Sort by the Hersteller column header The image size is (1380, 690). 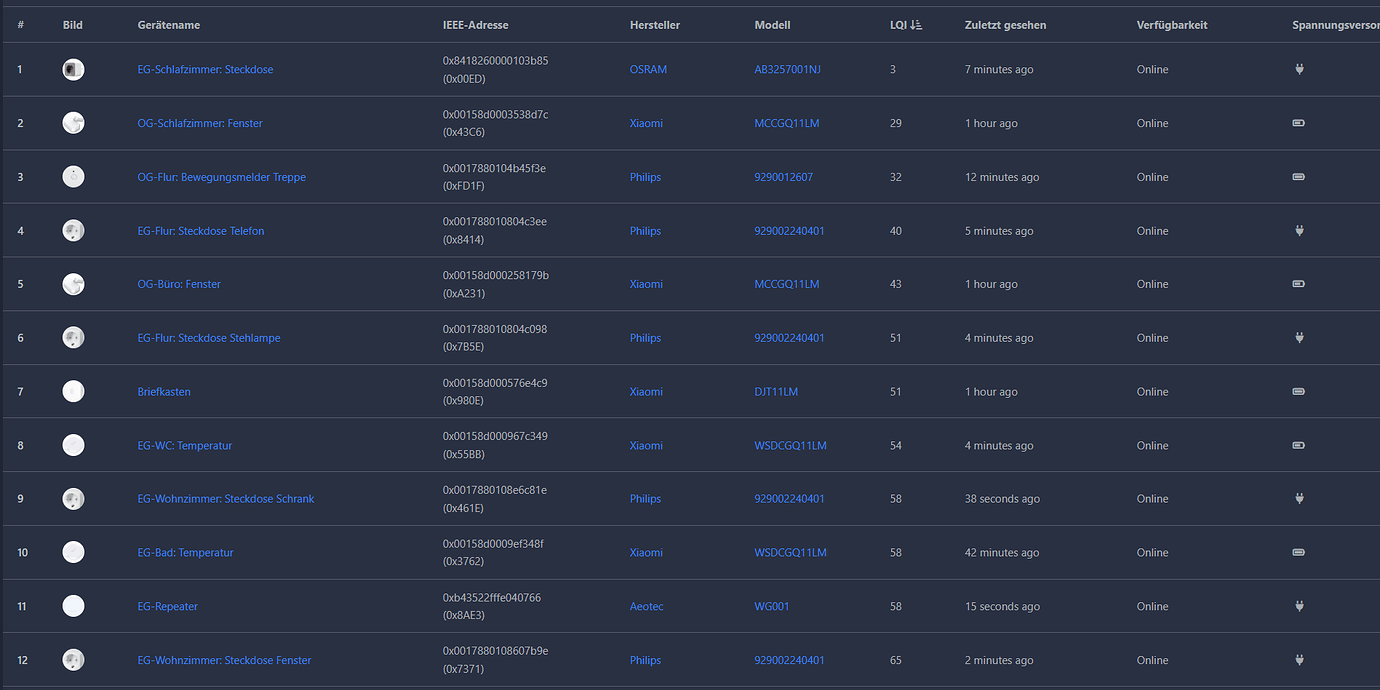tap(654, 25)
